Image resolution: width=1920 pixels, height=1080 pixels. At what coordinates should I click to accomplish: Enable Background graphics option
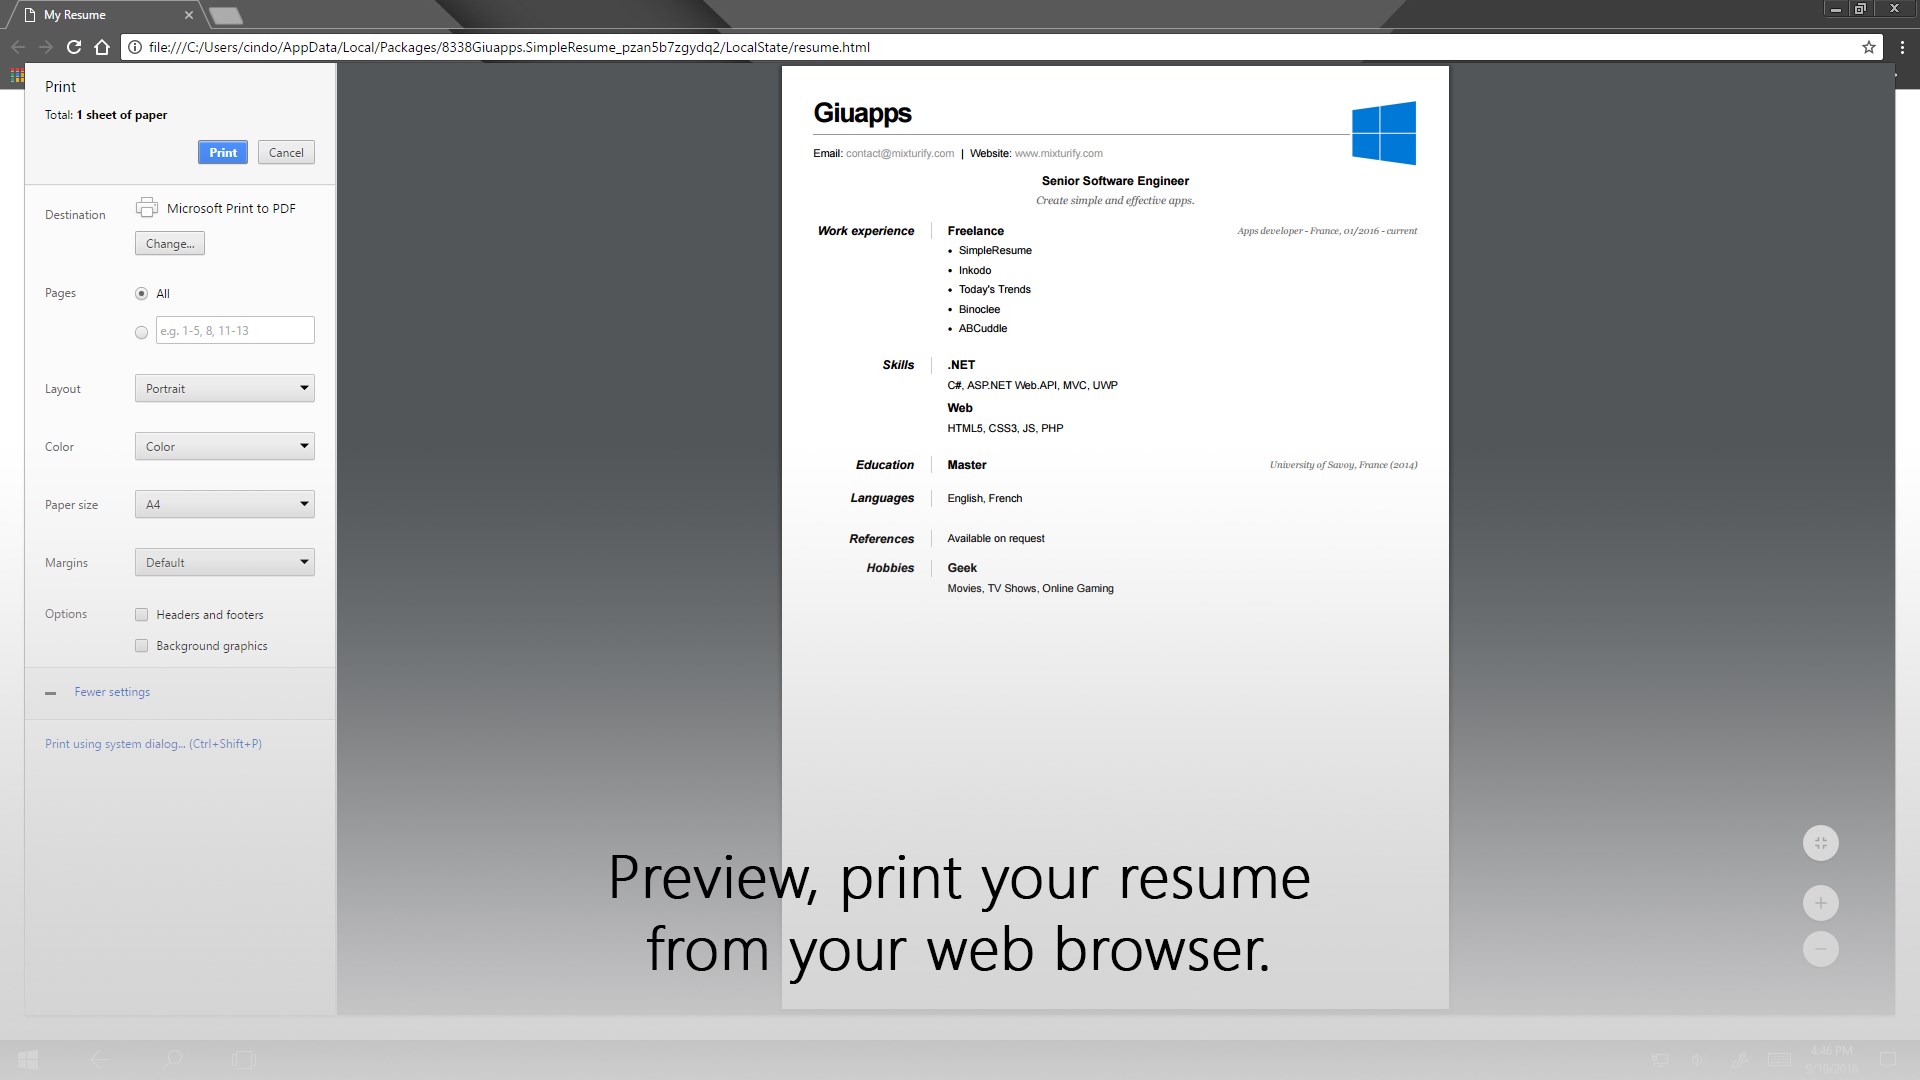coord(141,646)
